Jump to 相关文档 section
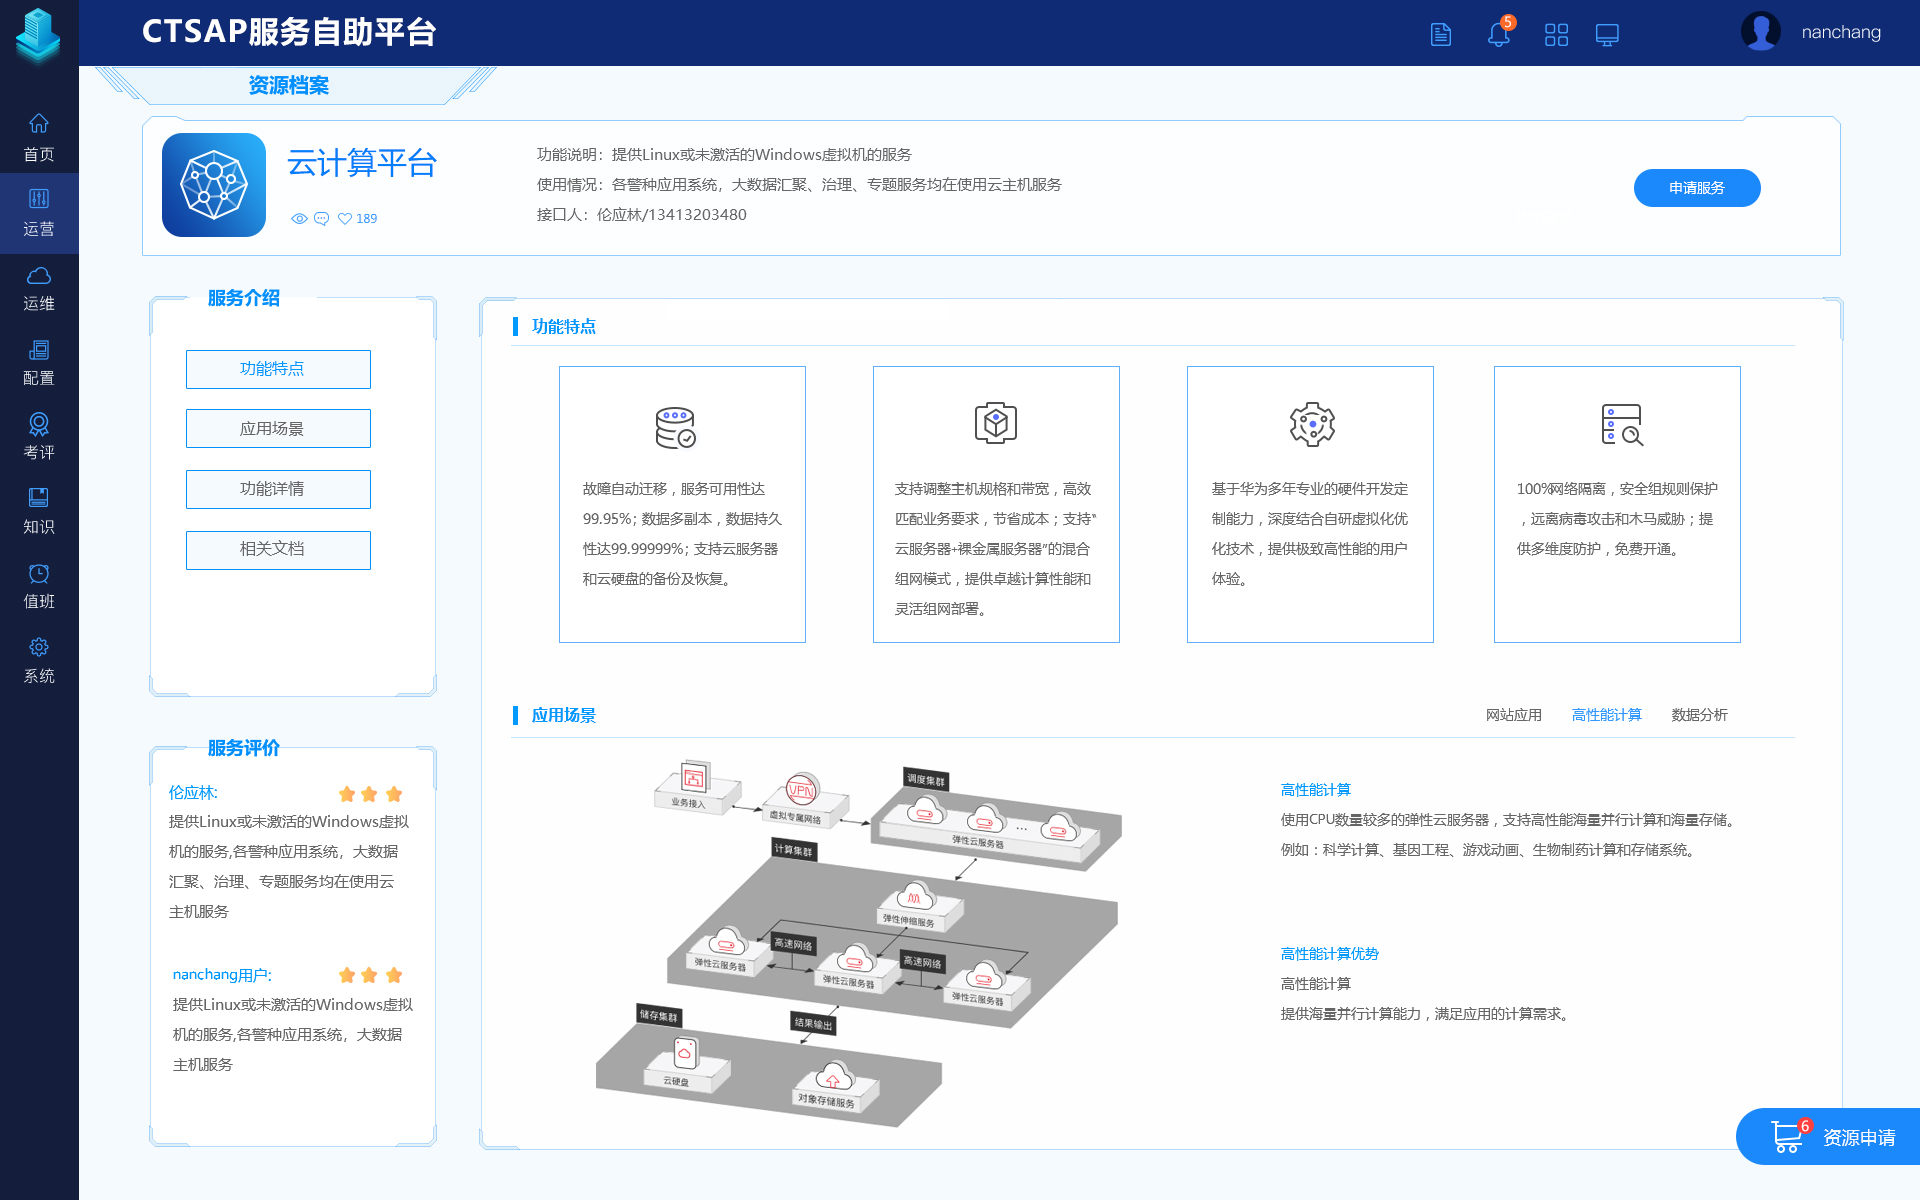Image resolution: width=1920 pixels, height=1200 pixels. coord(278,549)
